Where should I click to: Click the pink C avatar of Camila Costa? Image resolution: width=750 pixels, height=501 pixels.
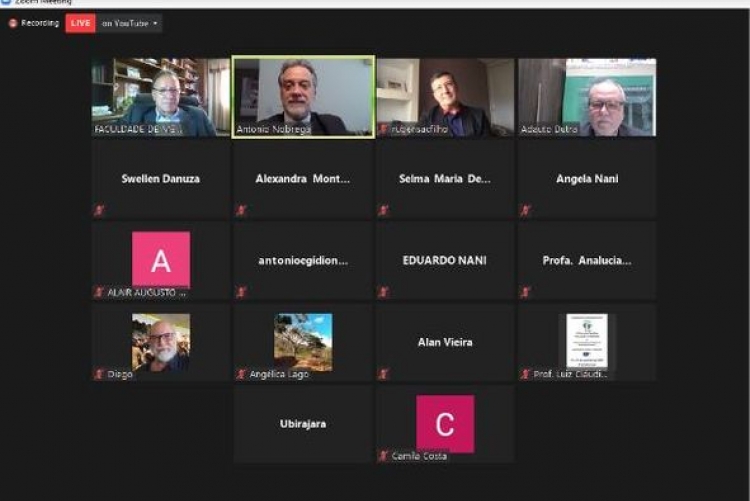coord(445,423)
